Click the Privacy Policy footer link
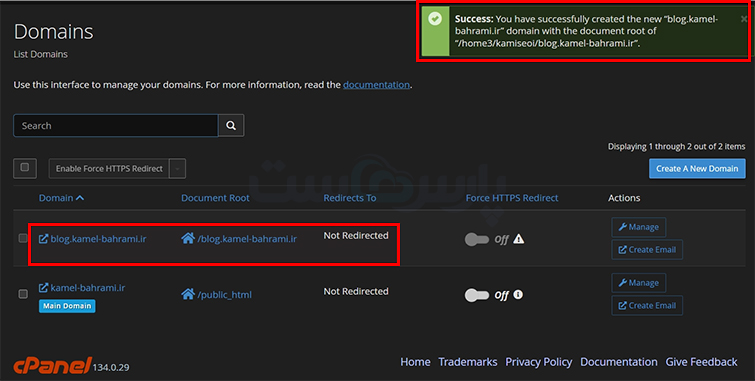This screenshot has width=755, height=381. [538, 362]
